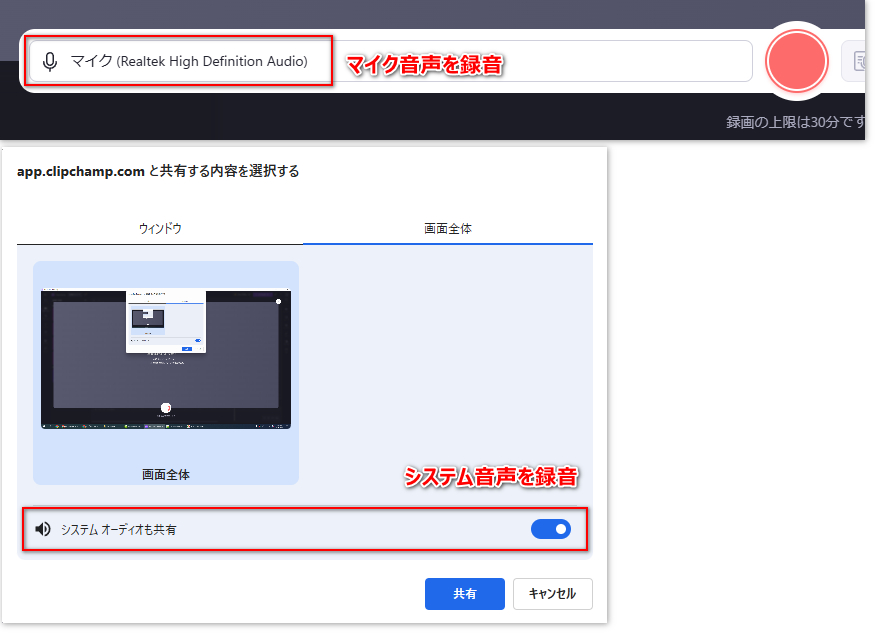
Task: Click the microphone icon in the mic selector
Action: tap(50, 61)
